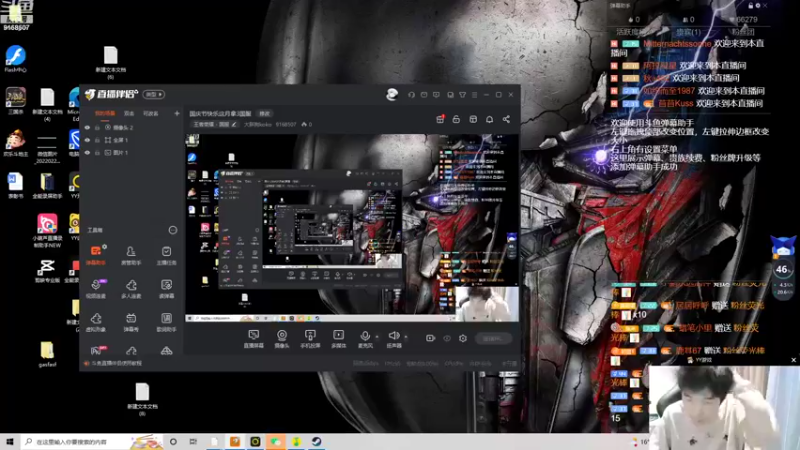
Task: Open the 视频连麦 tool
Action: (96, 289)
